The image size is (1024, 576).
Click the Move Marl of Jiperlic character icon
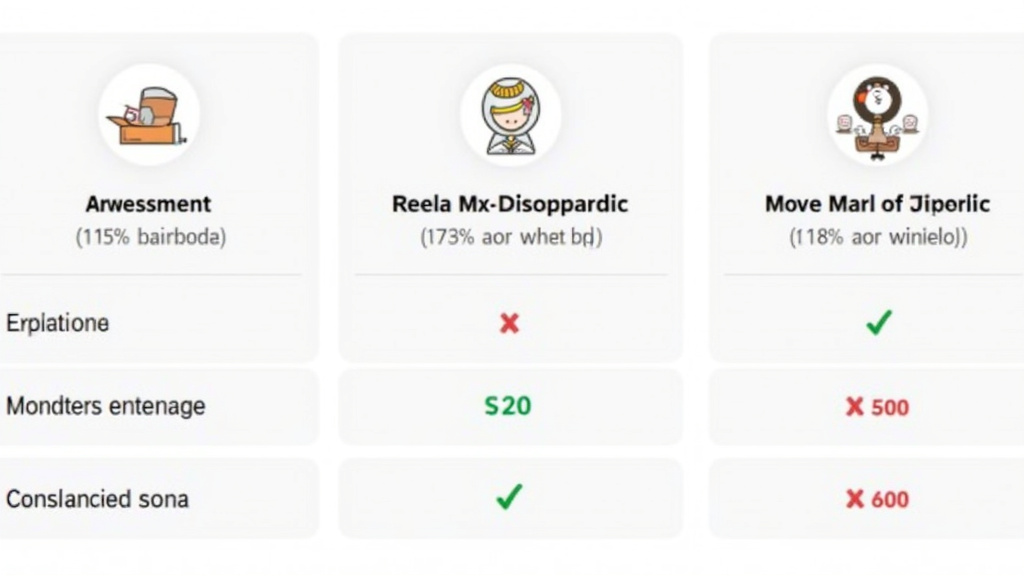pos(876,113)
